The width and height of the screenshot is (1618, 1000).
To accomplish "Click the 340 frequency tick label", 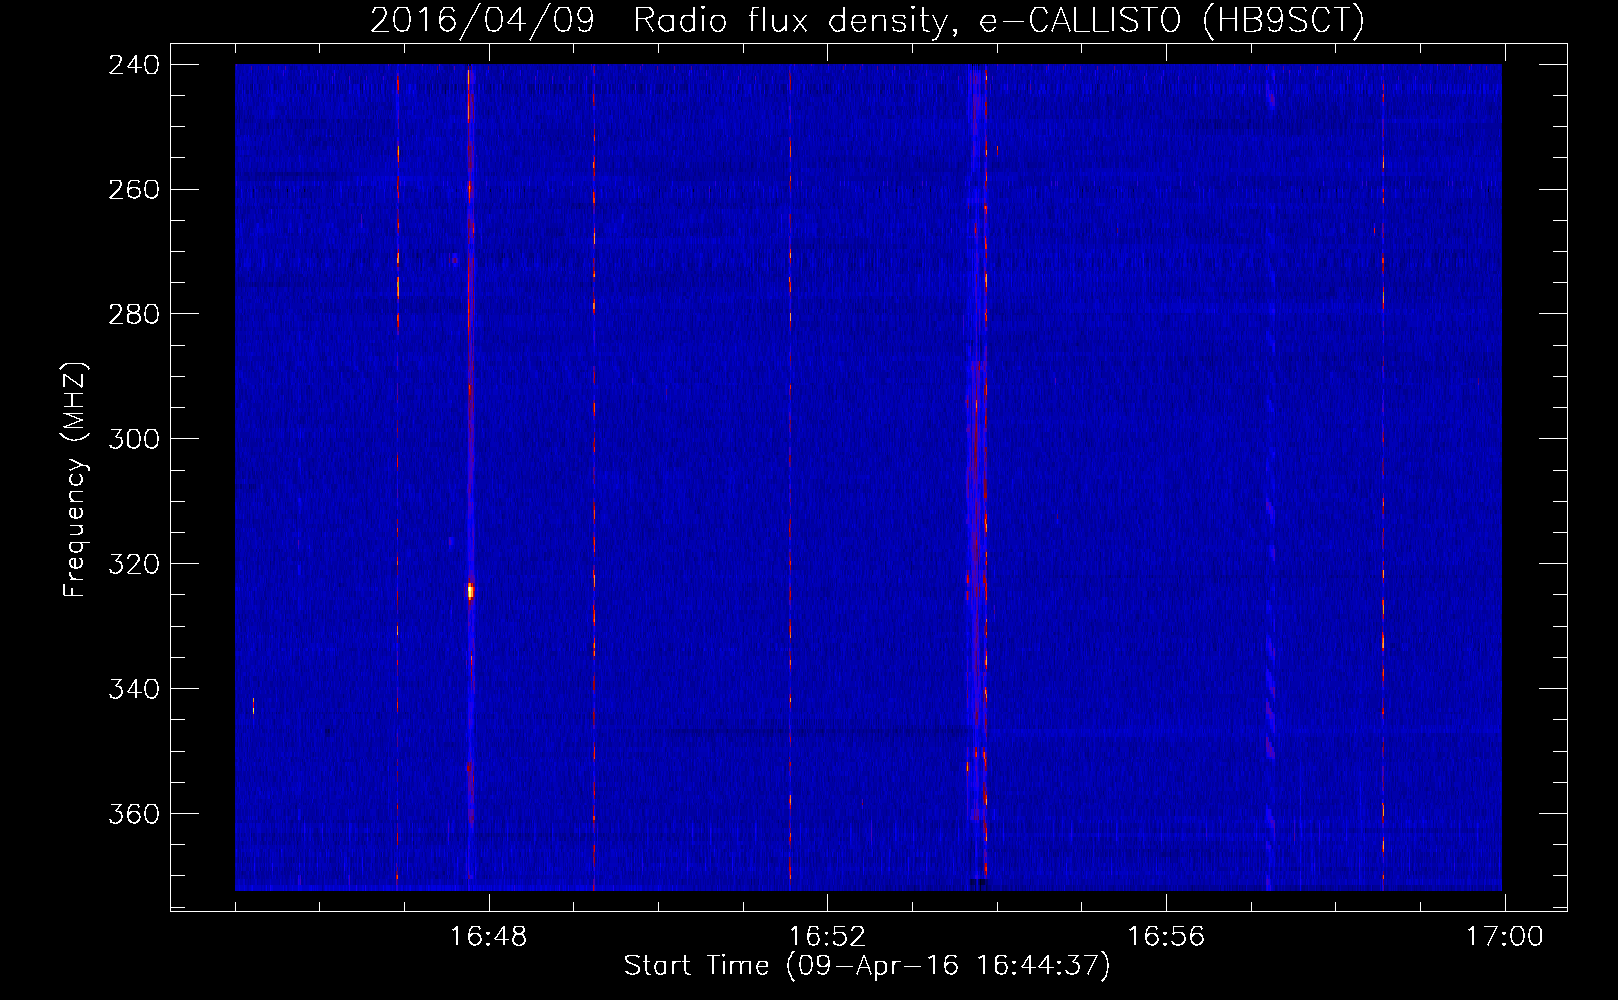I will [x=134, y=690].
